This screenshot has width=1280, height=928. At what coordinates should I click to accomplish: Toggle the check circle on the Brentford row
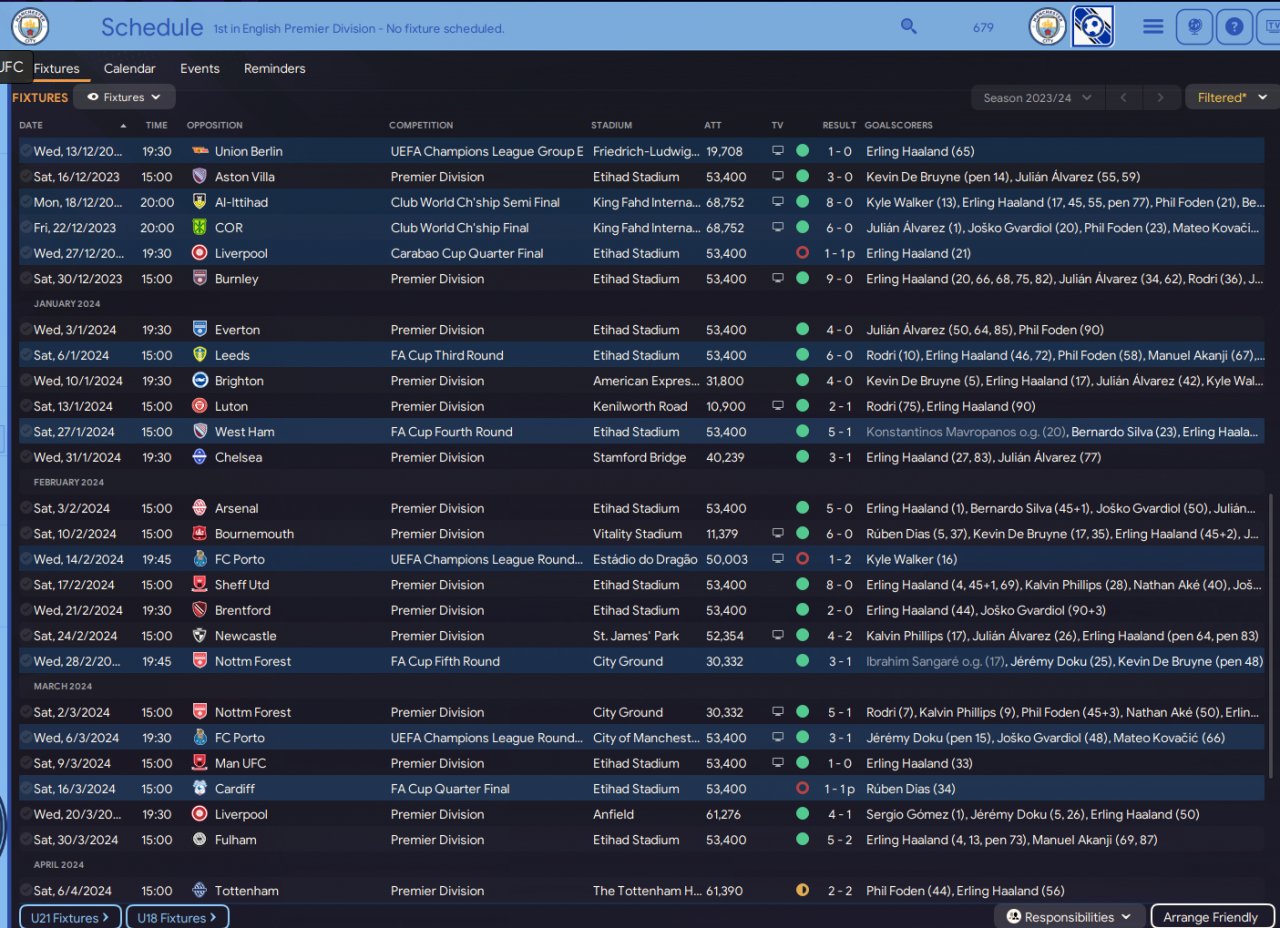pyautogui.click(x=25, y=610)
